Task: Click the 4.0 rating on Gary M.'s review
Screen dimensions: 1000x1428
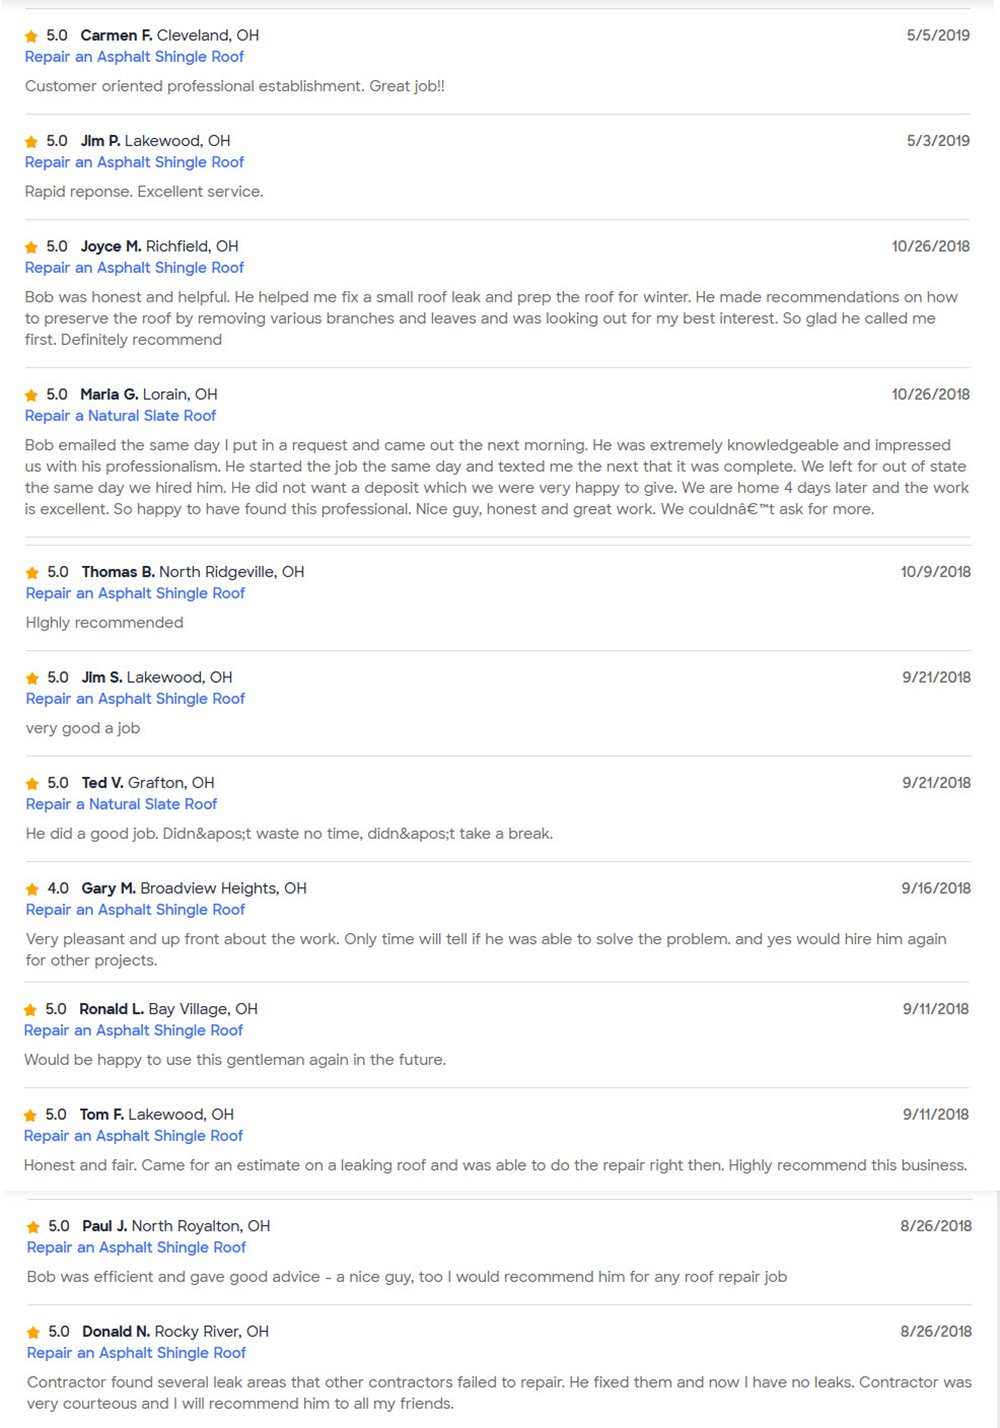Action: (x=58, y=888)
